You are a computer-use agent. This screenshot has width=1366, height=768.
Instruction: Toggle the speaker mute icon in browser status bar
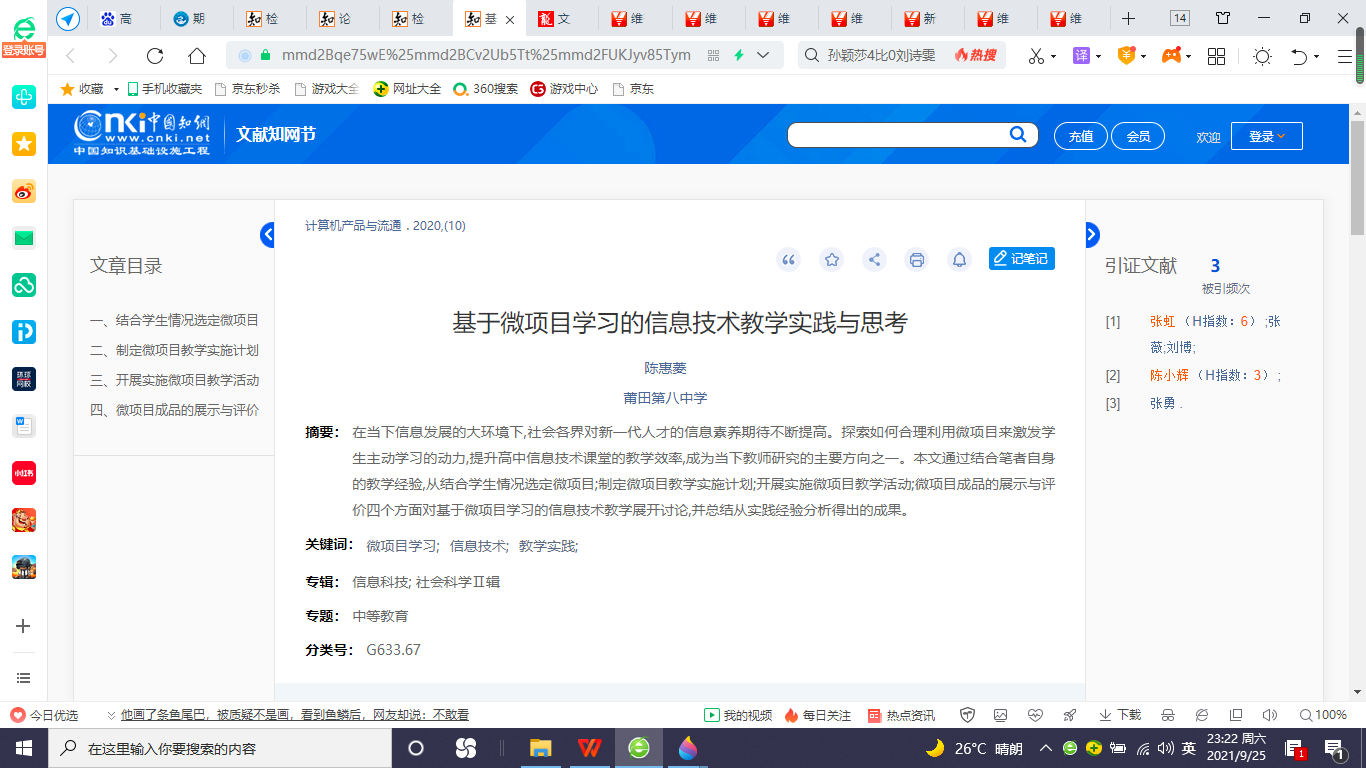tap(1270, 715)
